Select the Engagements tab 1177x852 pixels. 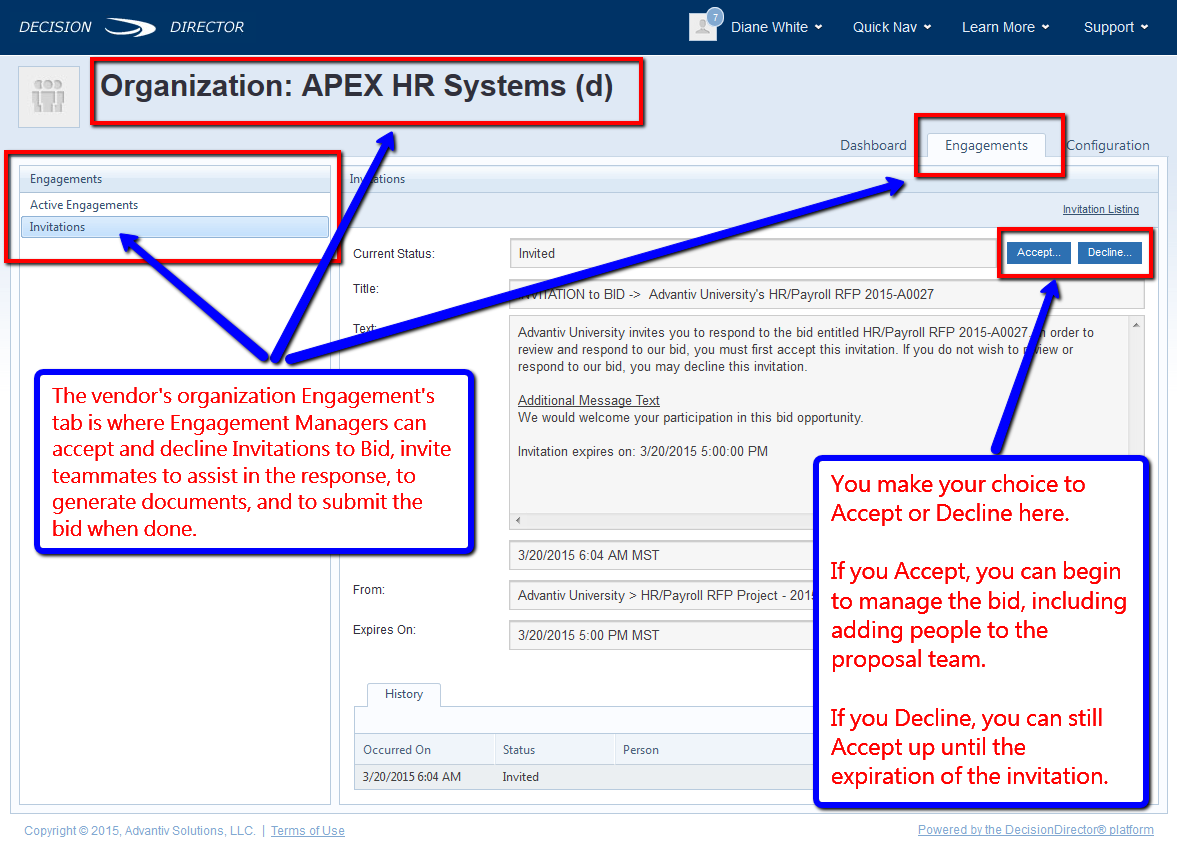(986, 145)
